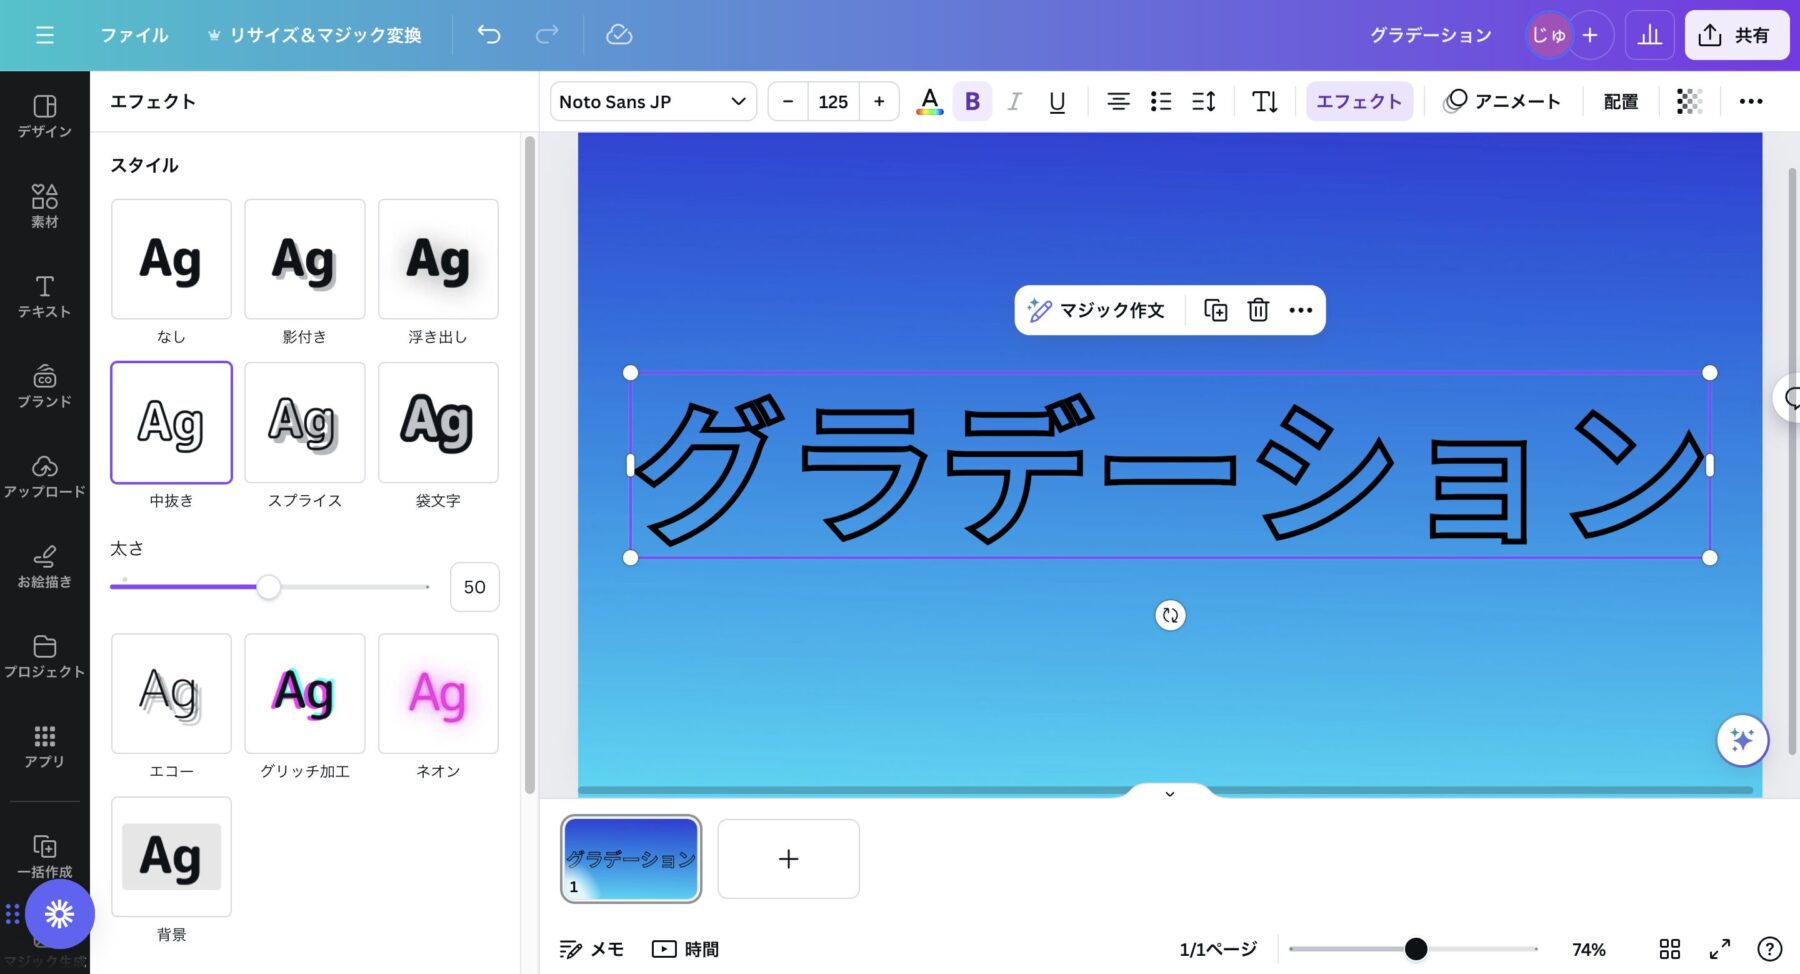The width and height of the screenshot is (1800, 974).
Task: Open the analytics bar chart icon
Action: point(1650,35)
